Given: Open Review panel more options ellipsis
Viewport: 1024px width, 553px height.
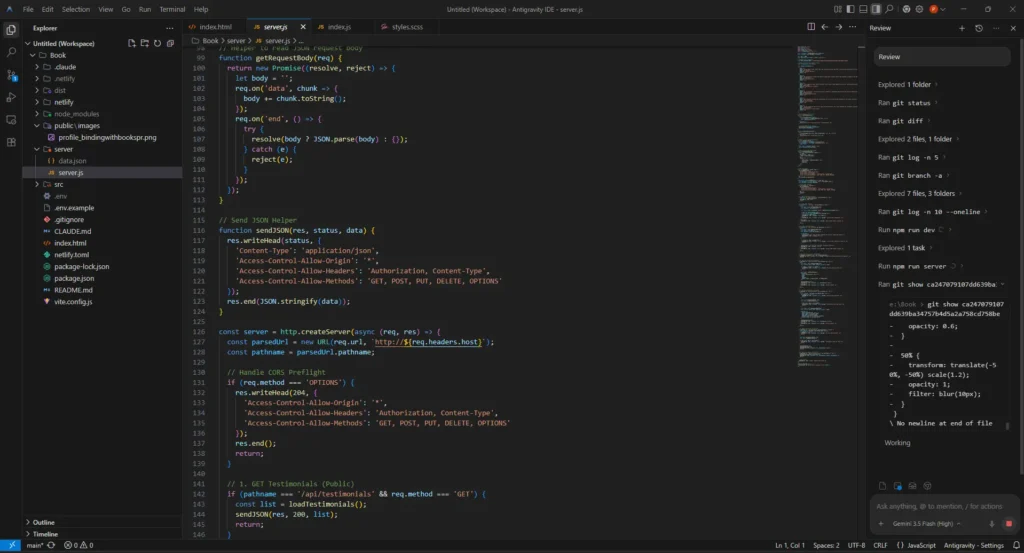Looking at the screenshot, I should (996, 28).
